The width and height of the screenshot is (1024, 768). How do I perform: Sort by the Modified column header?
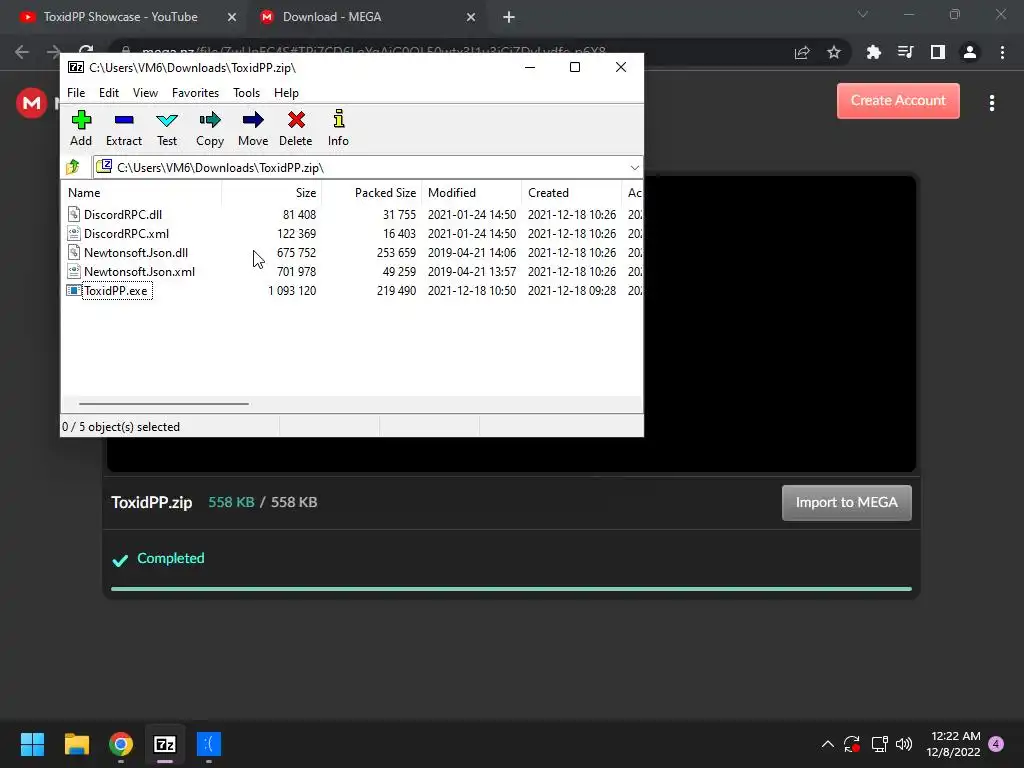(471, 193)
